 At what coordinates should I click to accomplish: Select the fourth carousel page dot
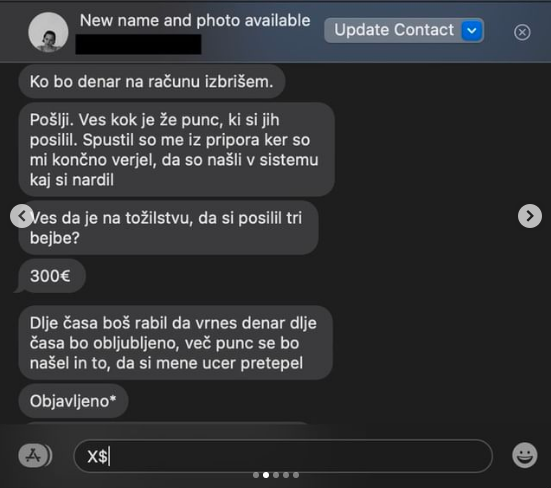pyautogui.click(x=286, y=475)
